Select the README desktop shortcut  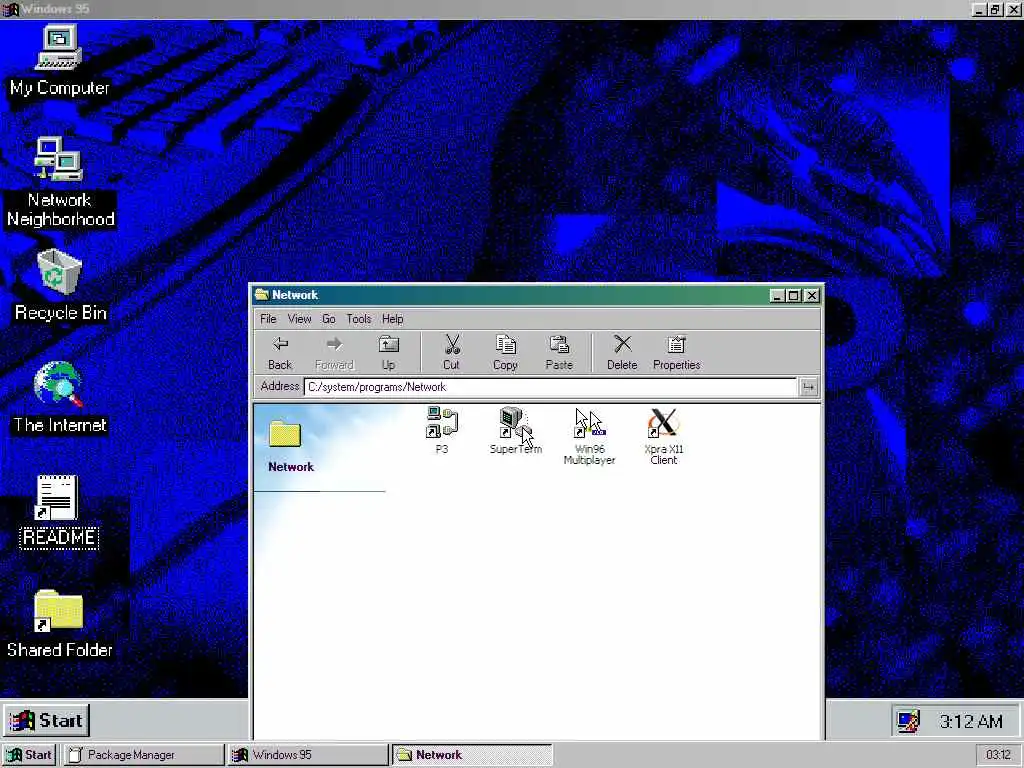tap(59, 511)
